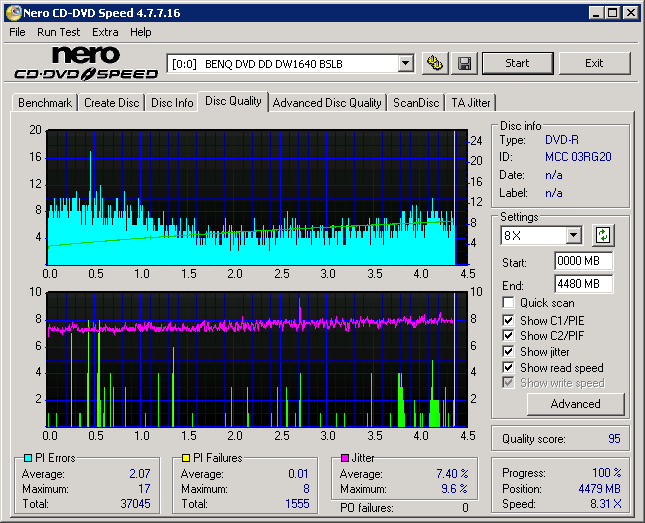Click the save floppy disk icon
Screen dimensions: 645x523
pyautogui.click(x=465, y=63)
